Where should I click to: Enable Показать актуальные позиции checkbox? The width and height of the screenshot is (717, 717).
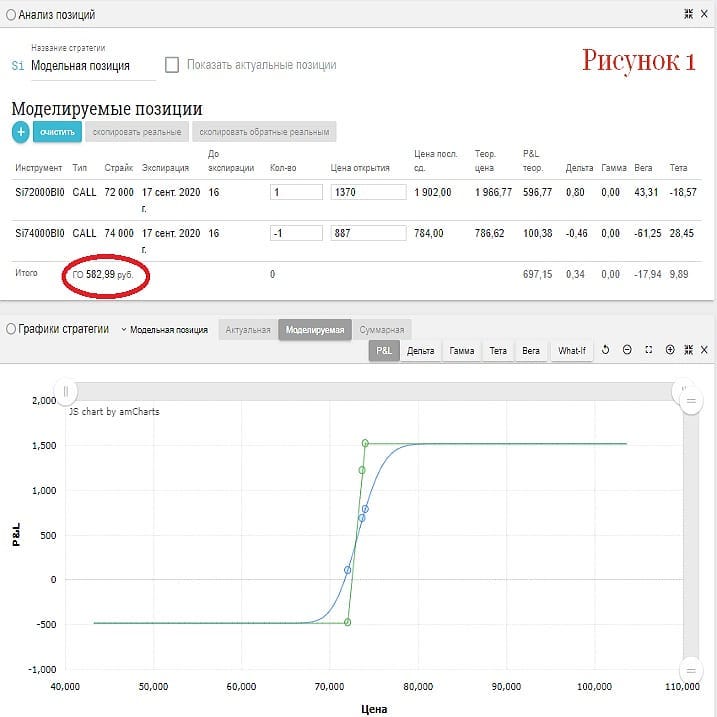tap(172, 65)
